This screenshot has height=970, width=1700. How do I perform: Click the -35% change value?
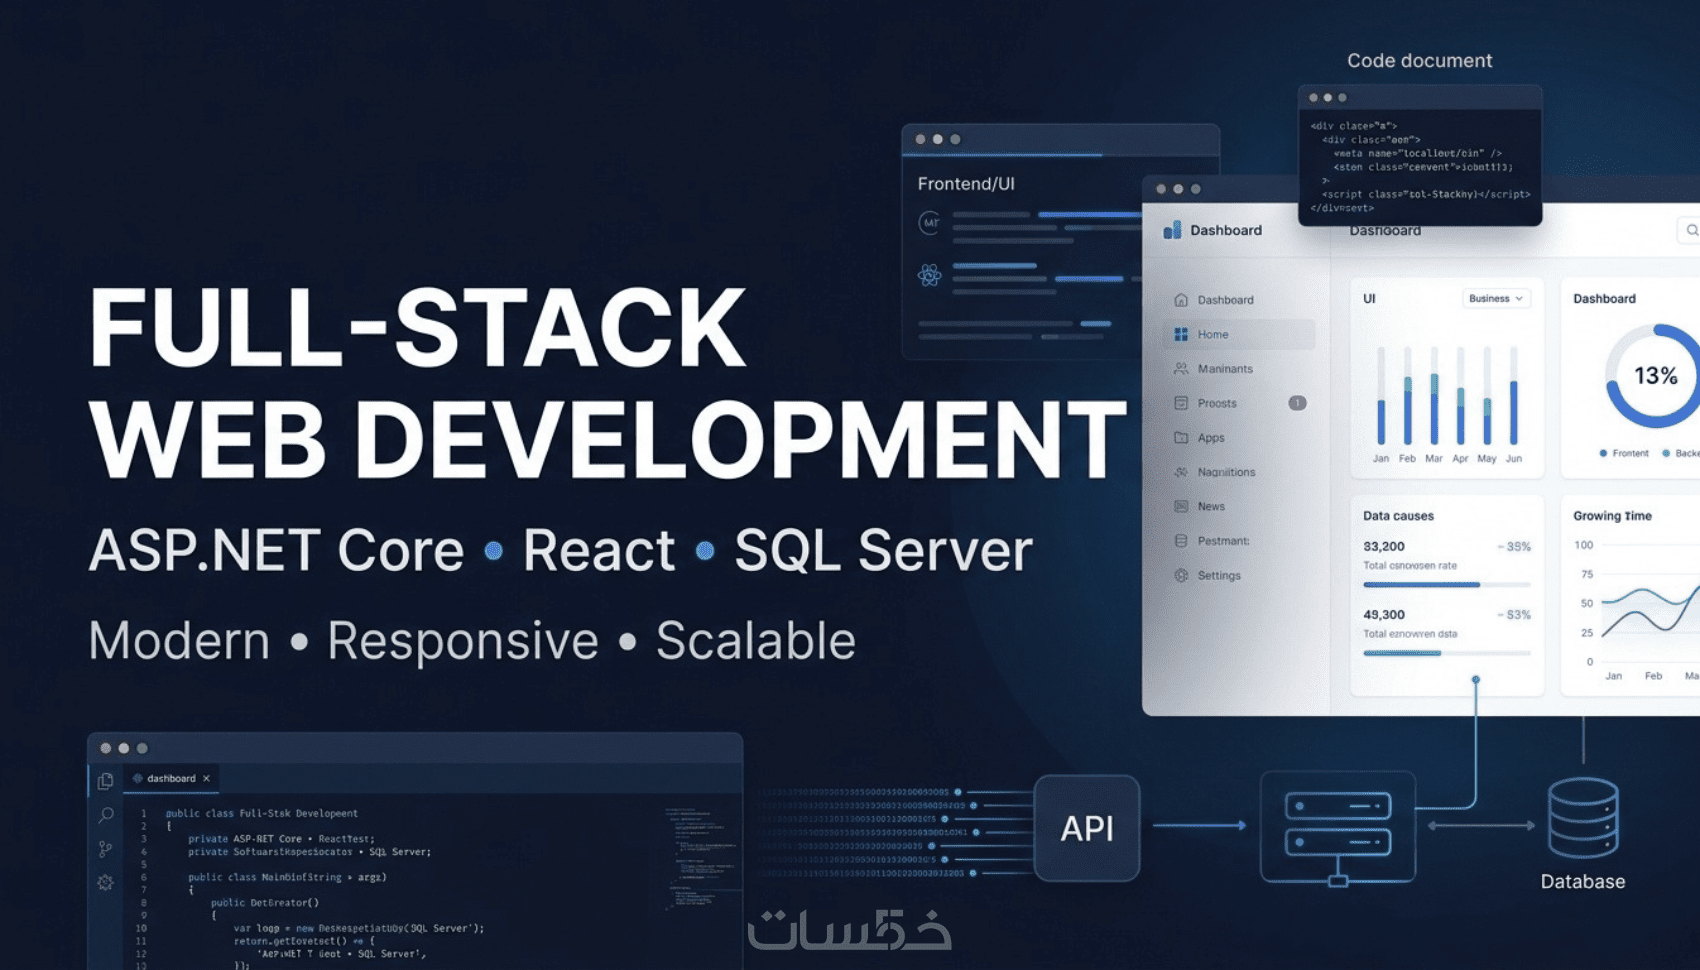point(1514,547)
